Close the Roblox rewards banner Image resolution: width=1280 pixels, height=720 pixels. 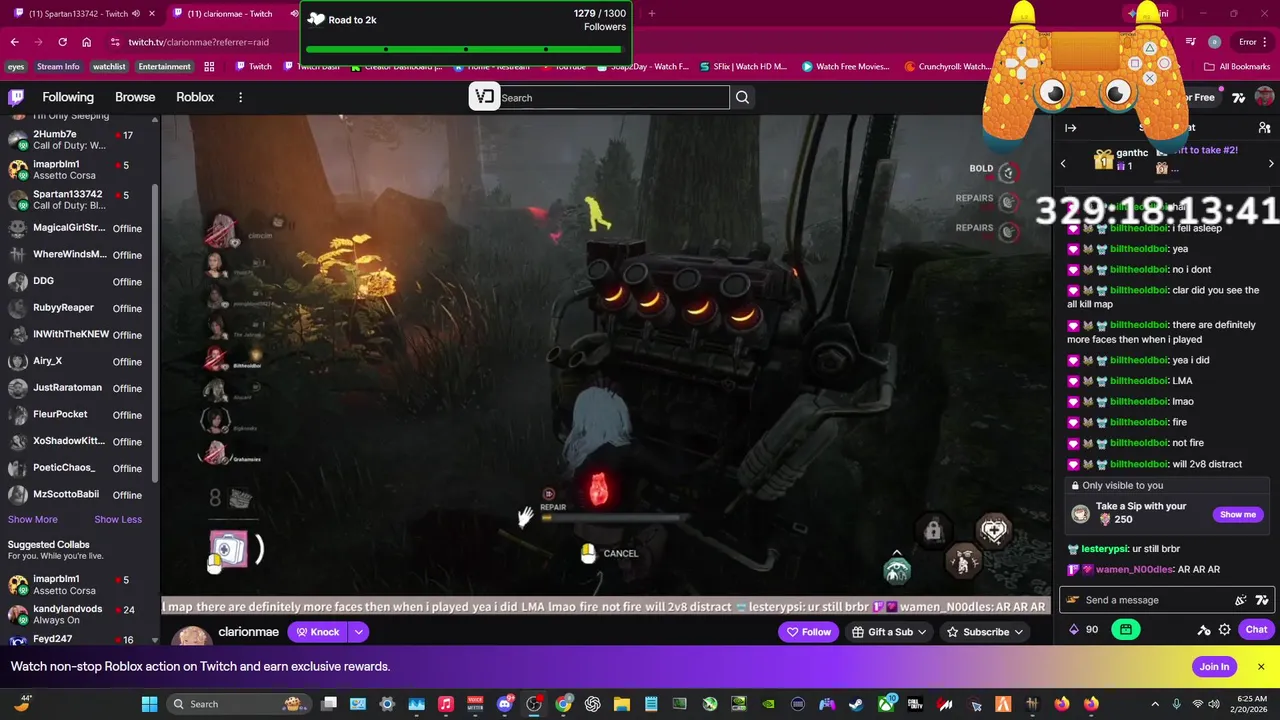(1261, 667)
